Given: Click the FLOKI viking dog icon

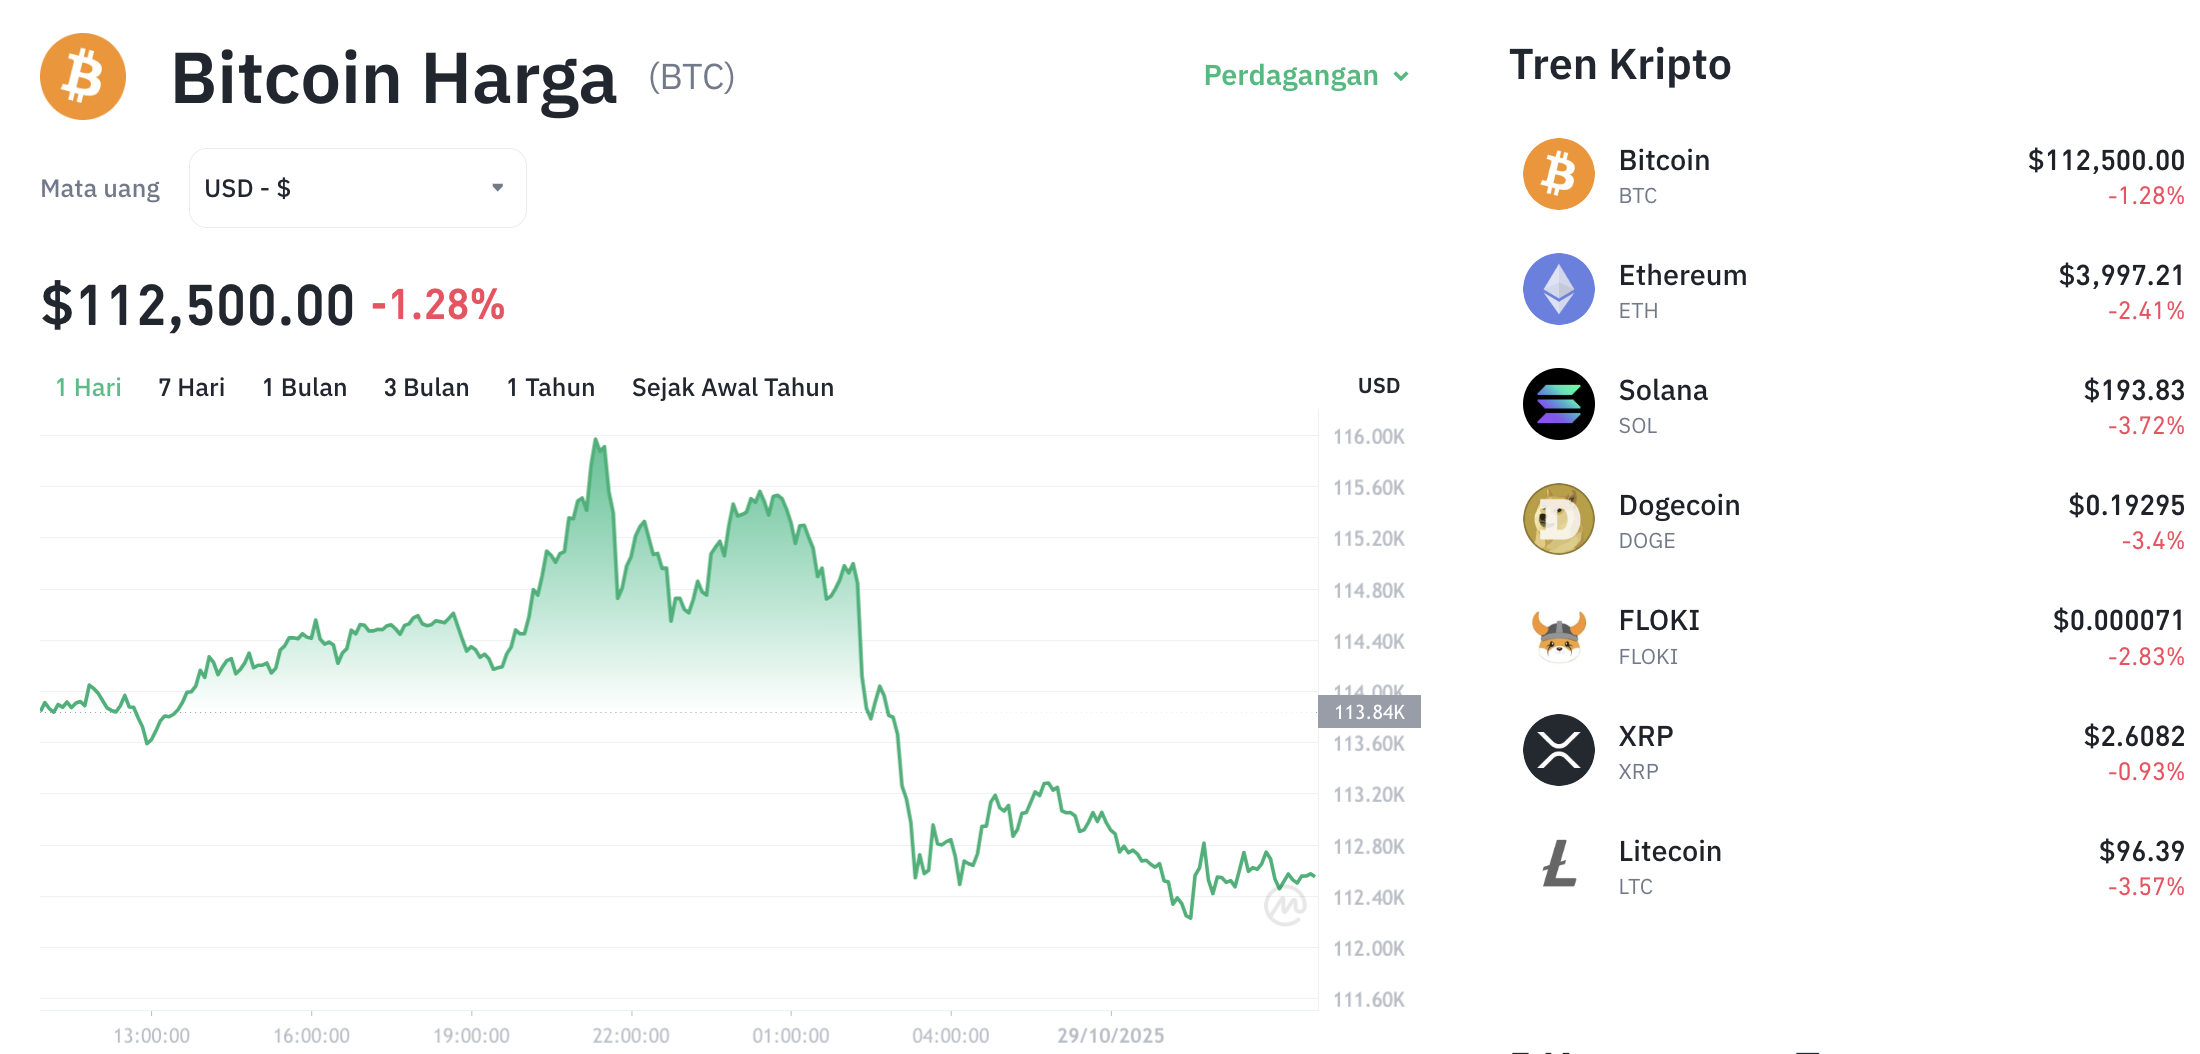Looking at the screenshot, I should click(x=1558, y=635).
